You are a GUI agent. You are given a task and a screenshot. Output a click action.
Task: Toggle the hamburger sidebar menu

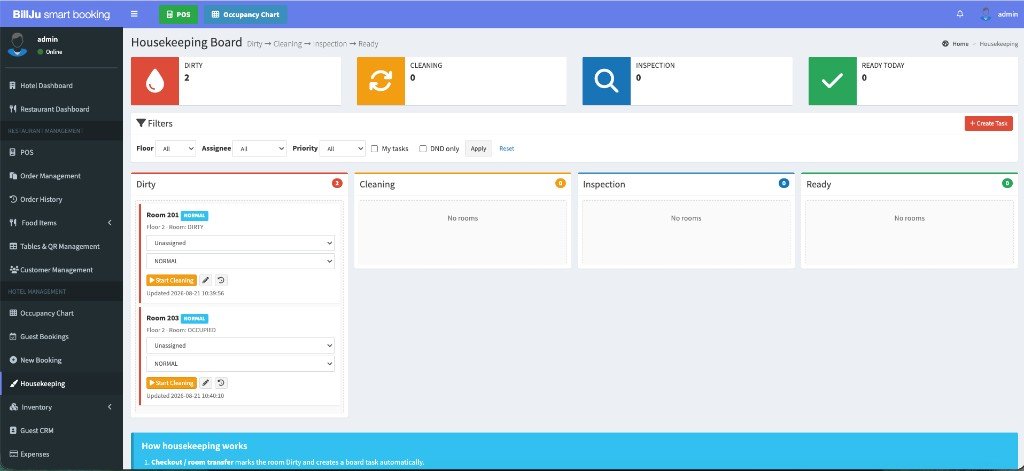click(x=134, y=14)
